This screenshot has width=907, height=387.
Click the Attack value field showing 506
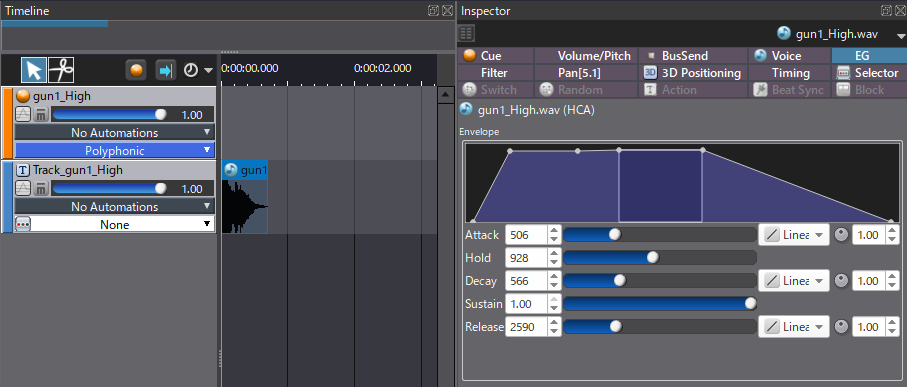526,235
